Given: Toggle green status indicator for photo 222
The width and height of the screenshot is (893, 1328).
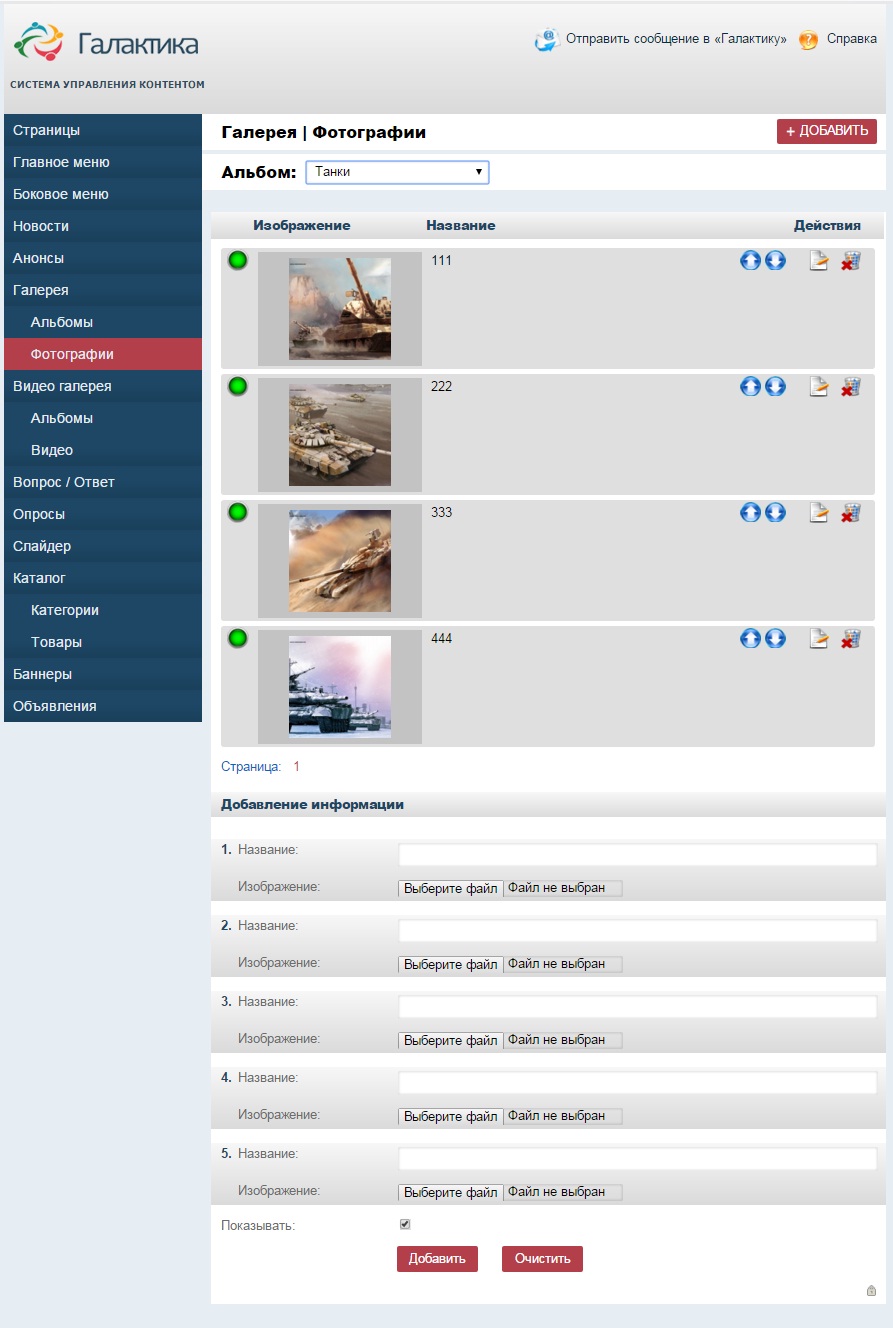Looking at the screenshot, I should (x=237, y=386).
